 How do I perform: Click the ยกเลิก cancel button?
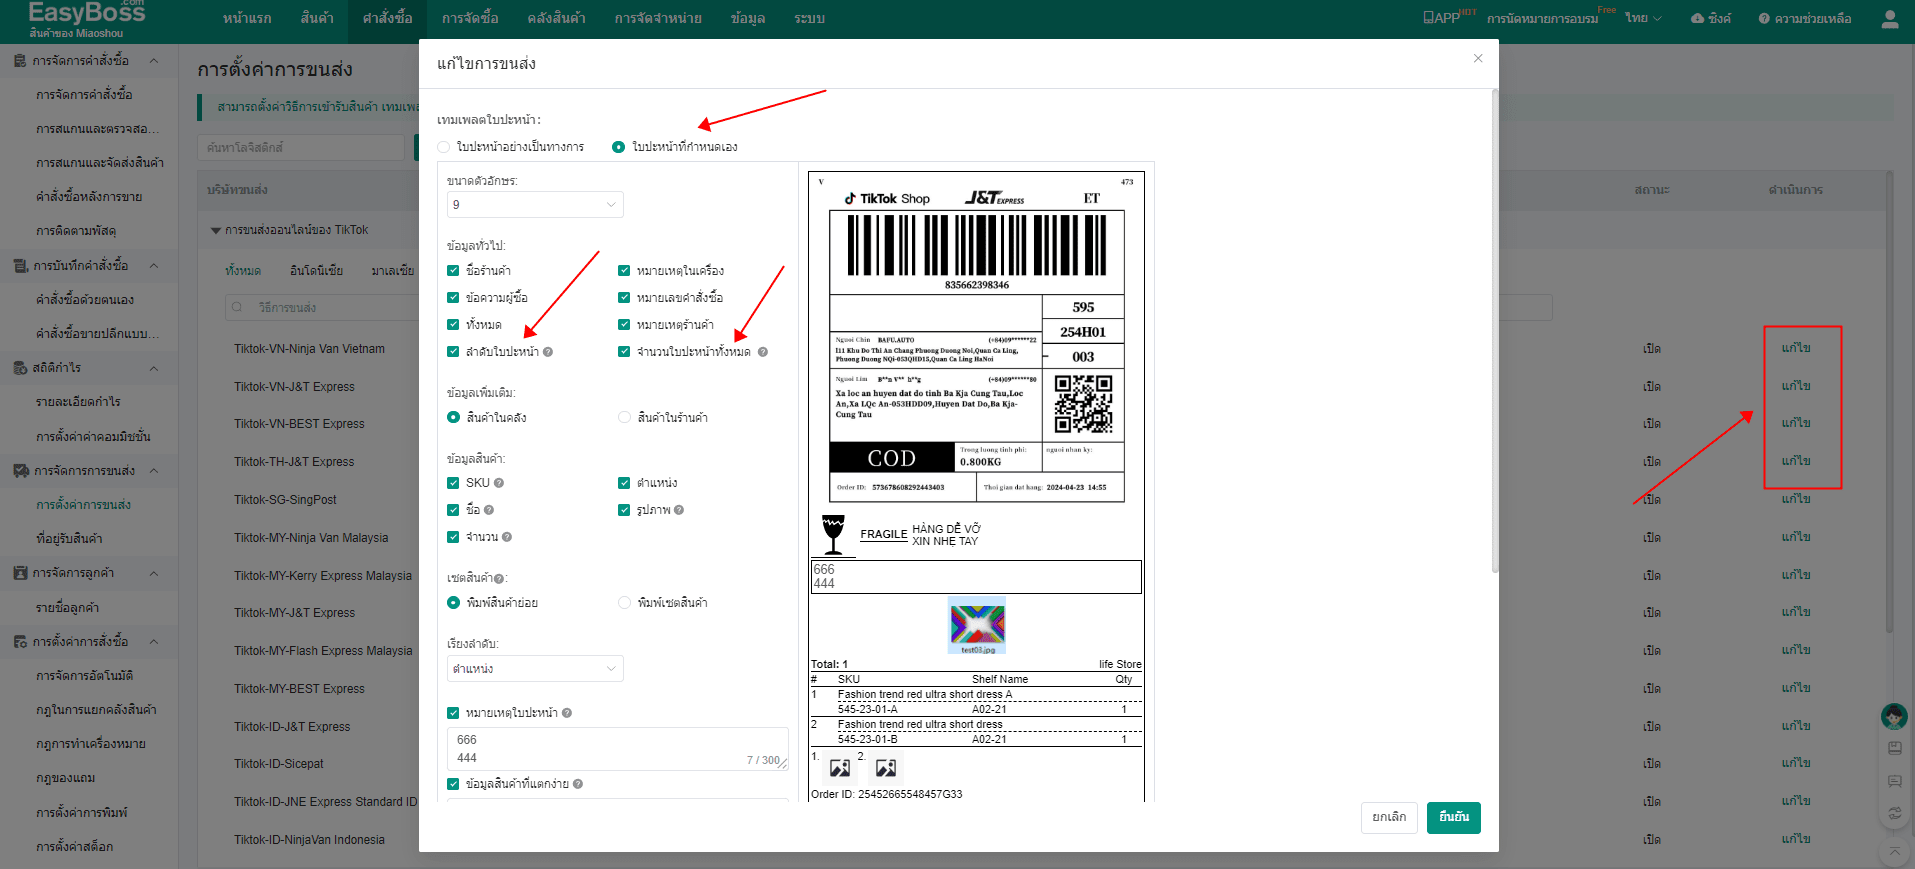pos(1388,817)
